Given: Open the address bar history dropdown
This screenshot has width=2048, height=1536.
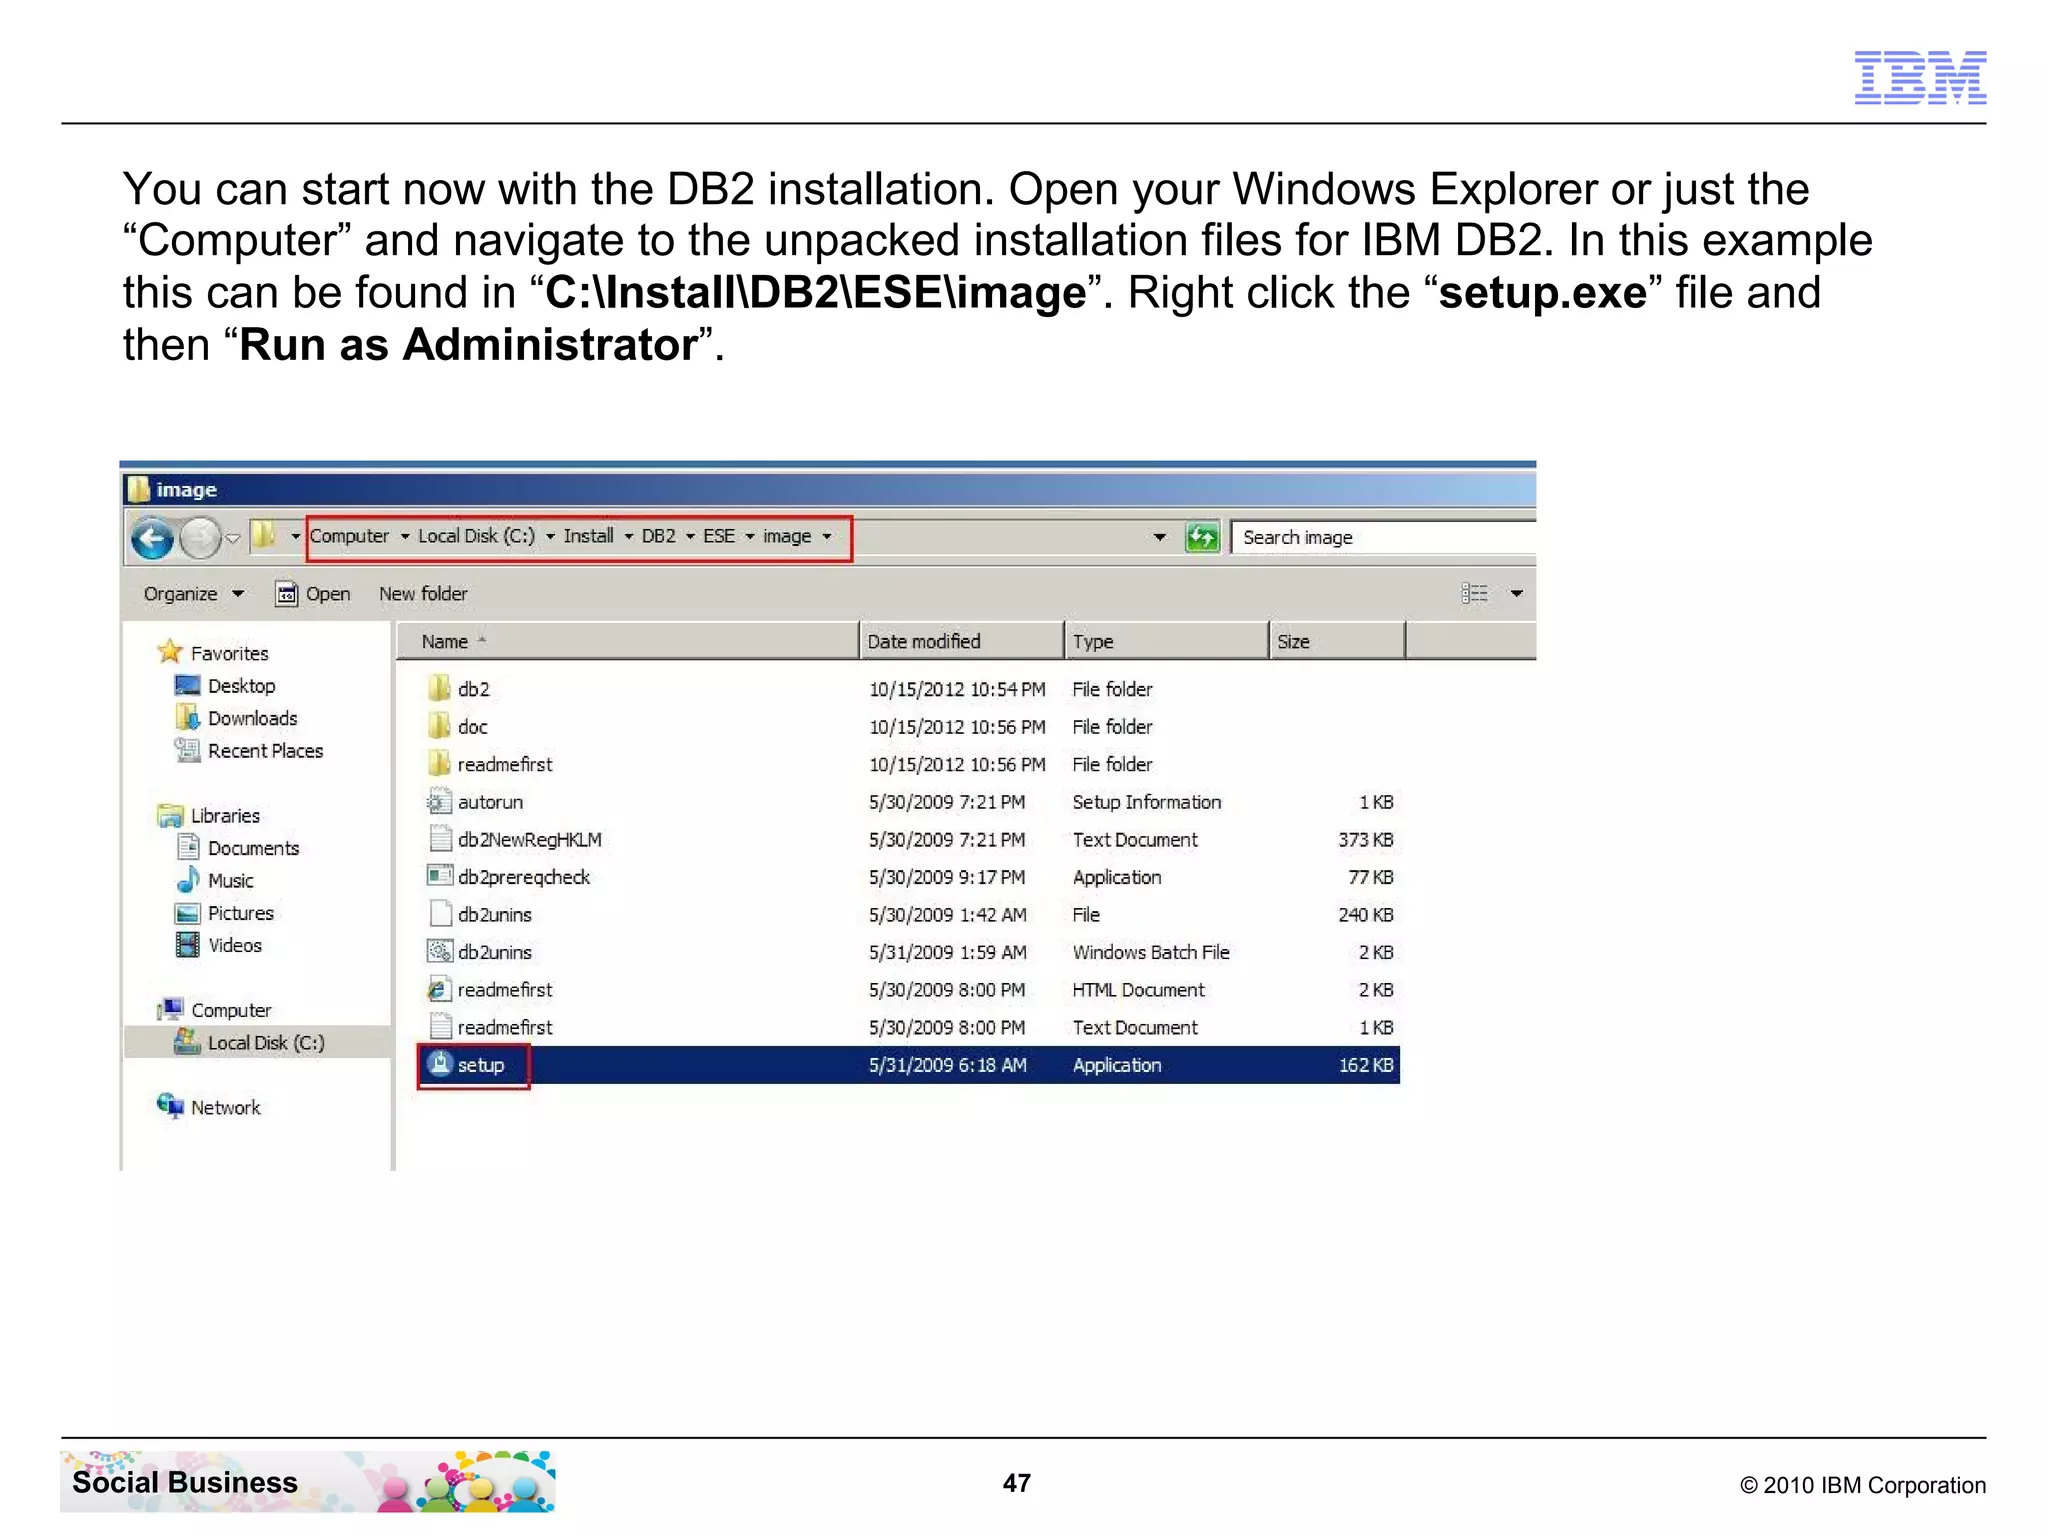Looking at the screenshot, I should [x=1159, y=537].
